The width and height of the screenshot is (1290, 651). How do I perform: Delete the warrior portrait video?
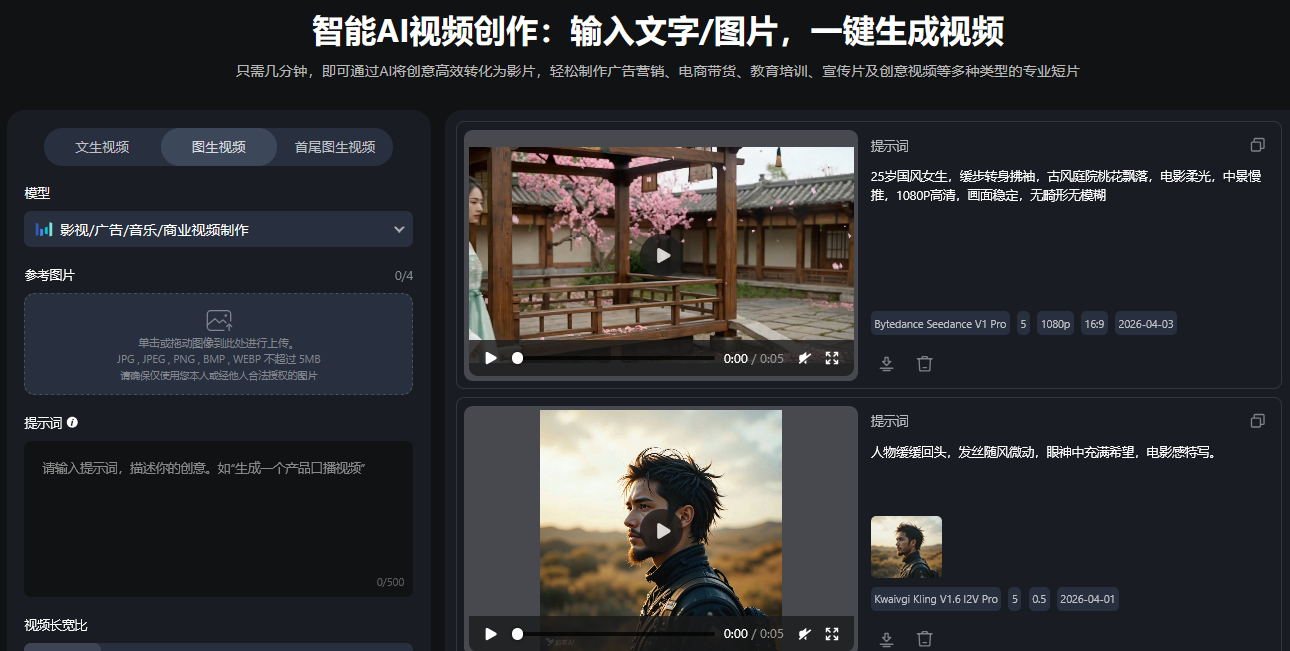[x=925, y=639]
